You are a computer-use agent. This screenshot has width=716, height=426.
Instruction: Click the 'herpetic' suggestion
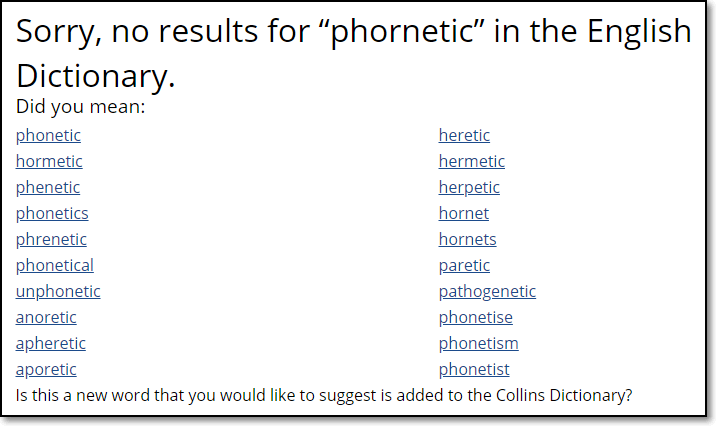[x=469, y=187]
